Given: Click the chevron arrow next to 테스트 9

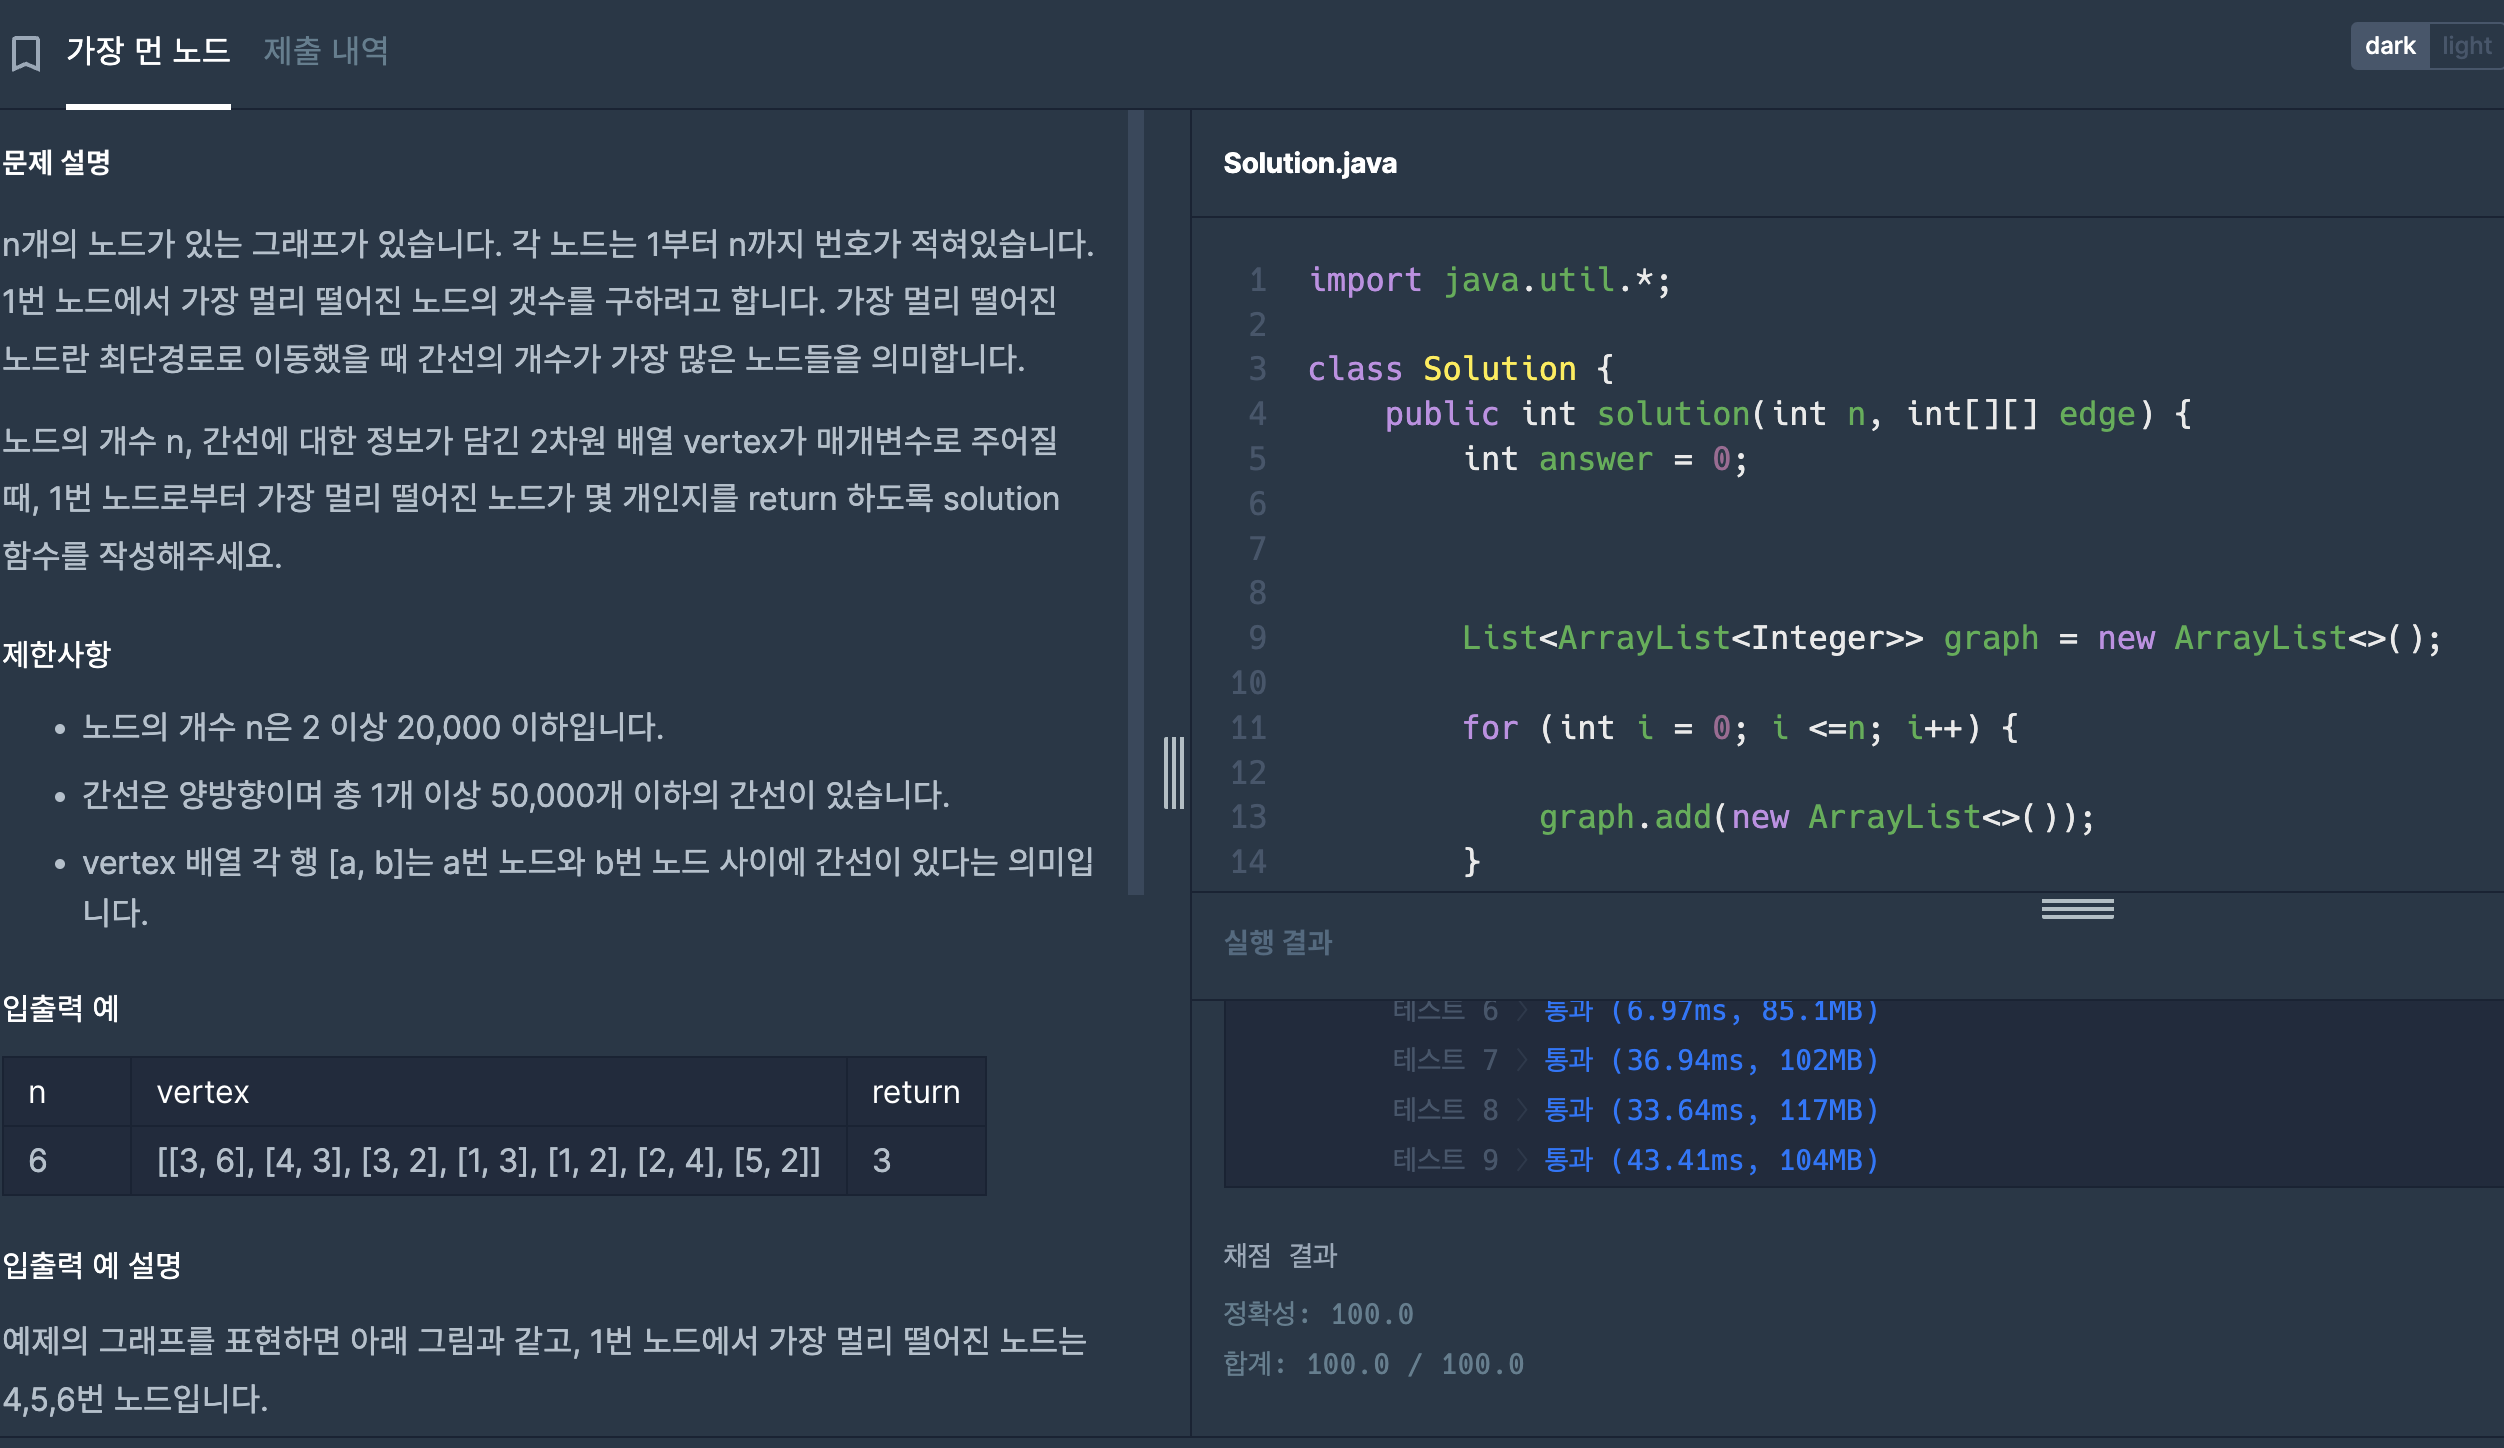Looking at the screenshot, I should 1522,1160.
